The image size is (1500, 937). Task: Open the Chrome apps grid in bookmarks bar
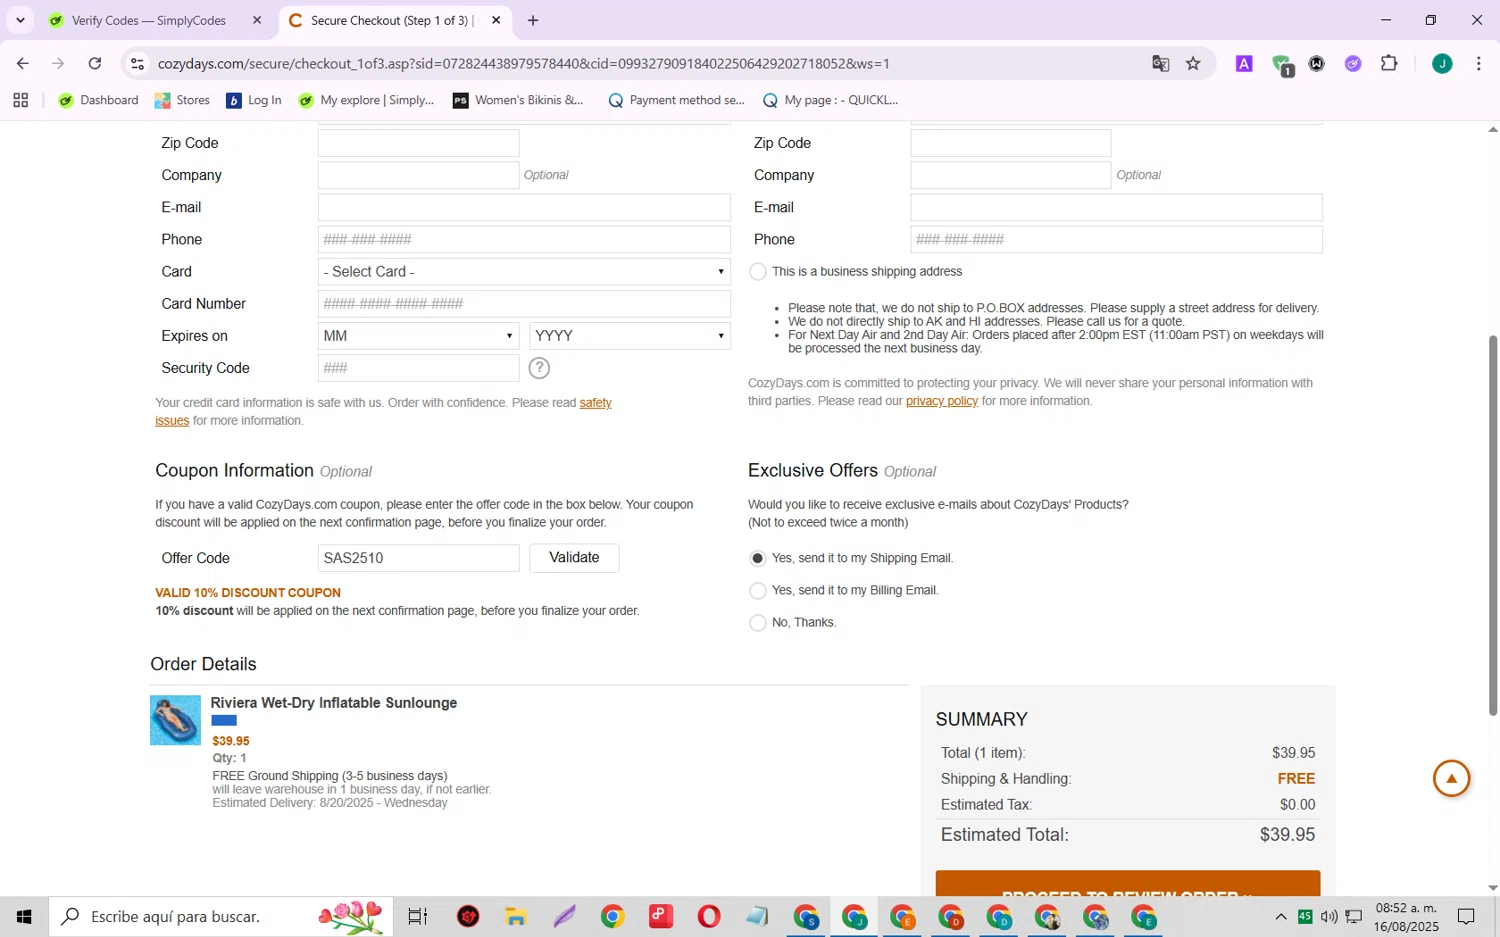(x=21, y=100)
